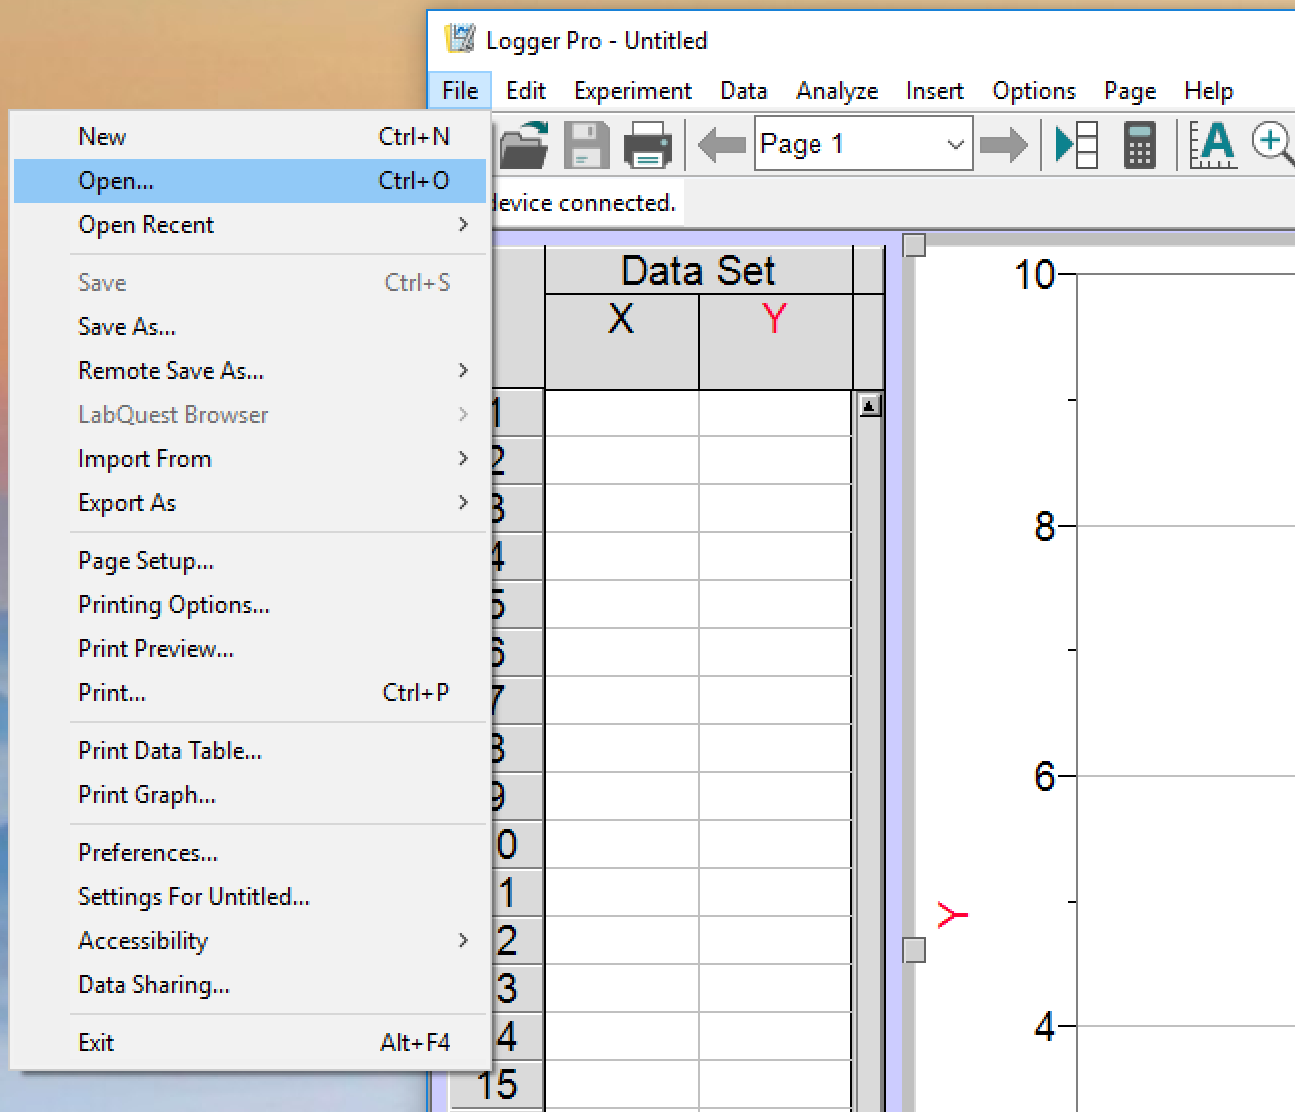Click the Logger Pro title bar icon
1295x1112 pixels.
(459, 40)
